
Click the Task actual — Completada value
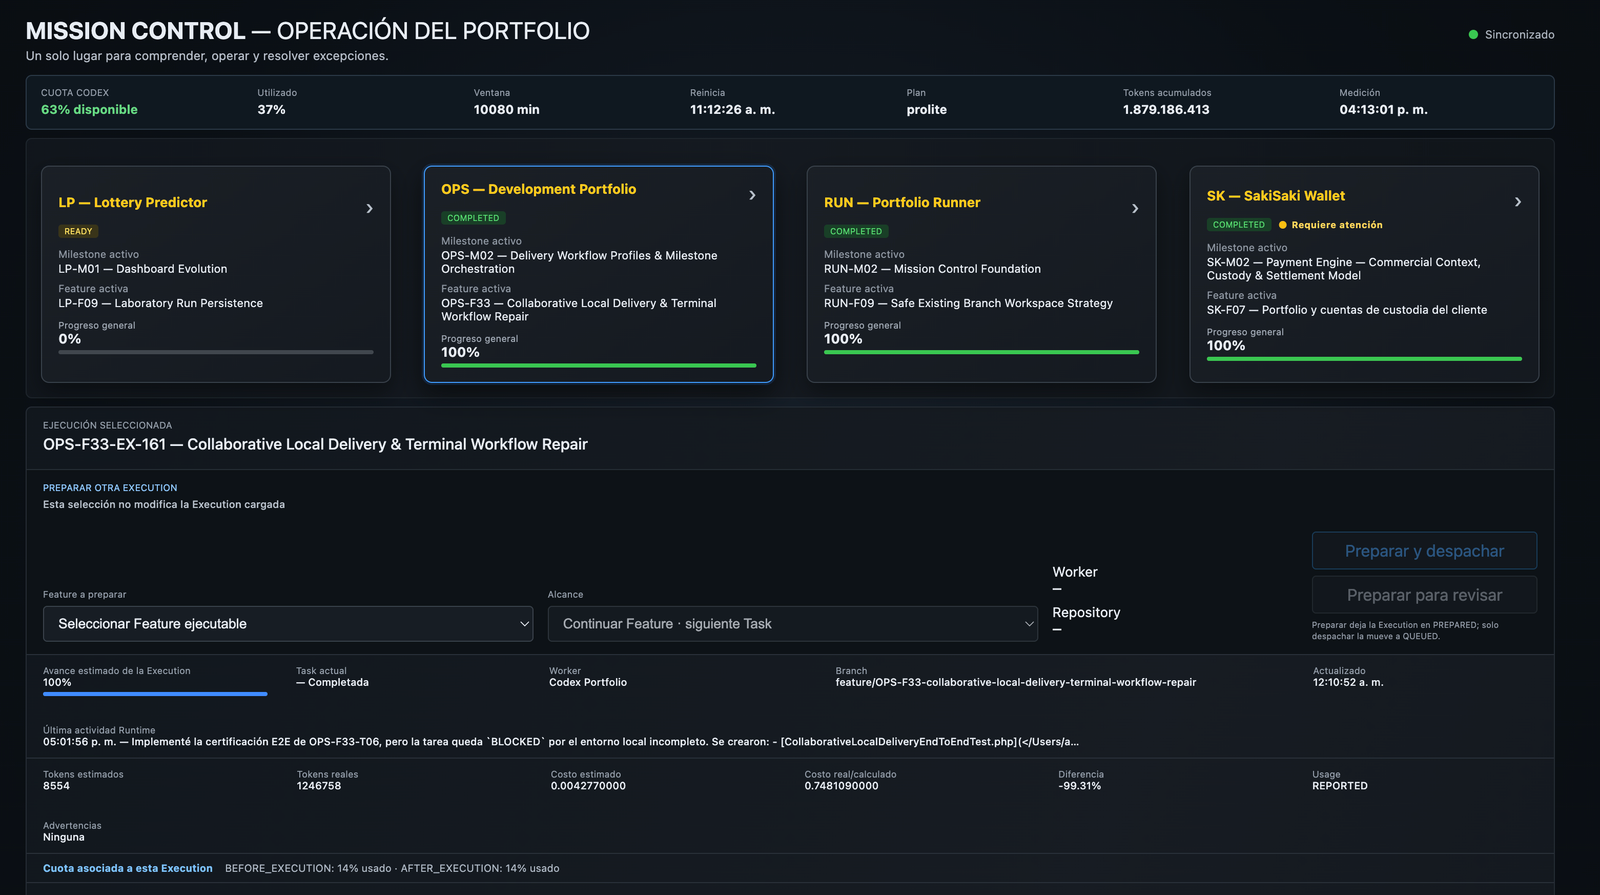pyautogui.click(x=332, y=683)
